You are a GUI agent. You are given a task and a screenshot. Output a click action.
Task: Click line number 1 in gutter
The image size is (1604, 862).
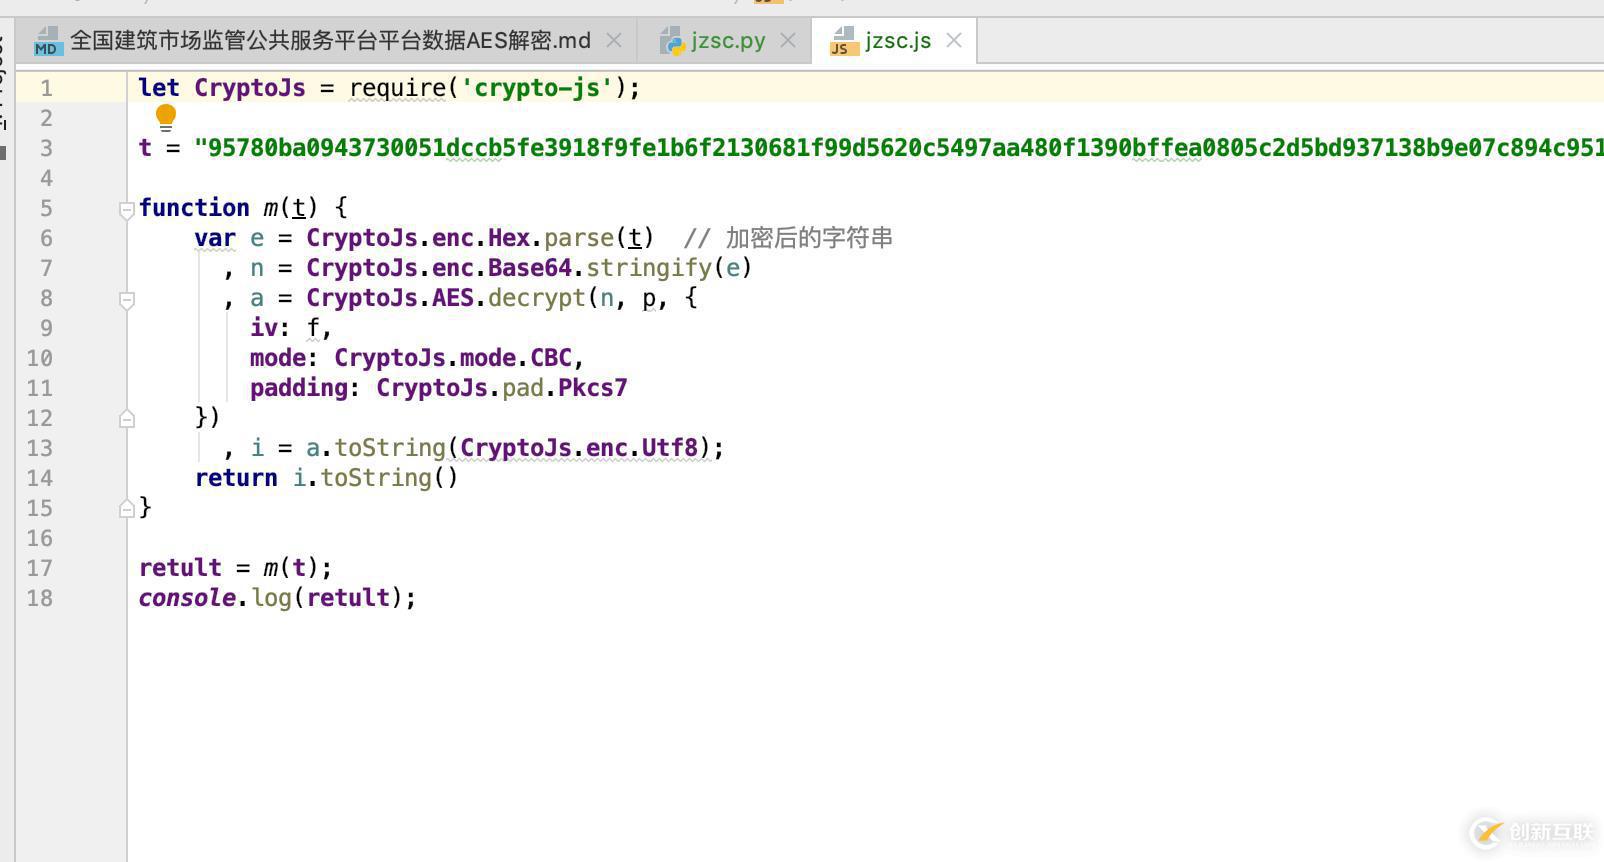(x=46, y=89)
